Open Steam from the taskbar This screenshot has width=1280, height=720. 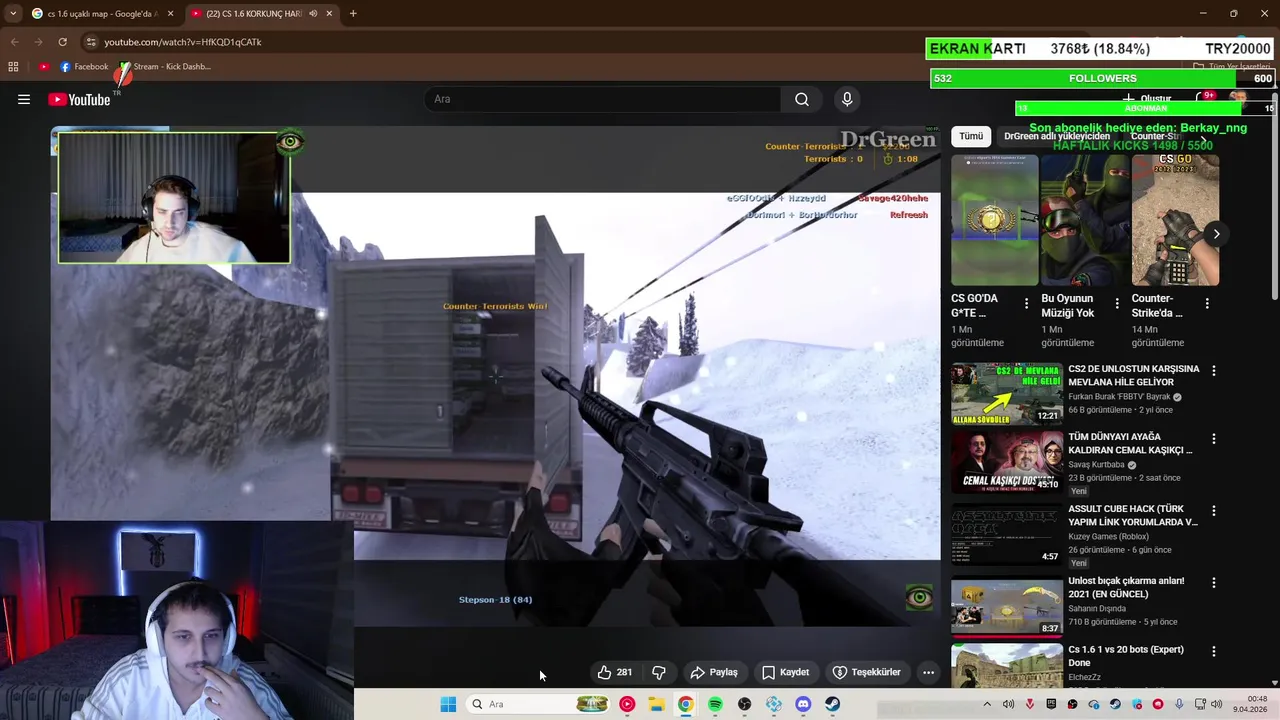coord(832,704)
